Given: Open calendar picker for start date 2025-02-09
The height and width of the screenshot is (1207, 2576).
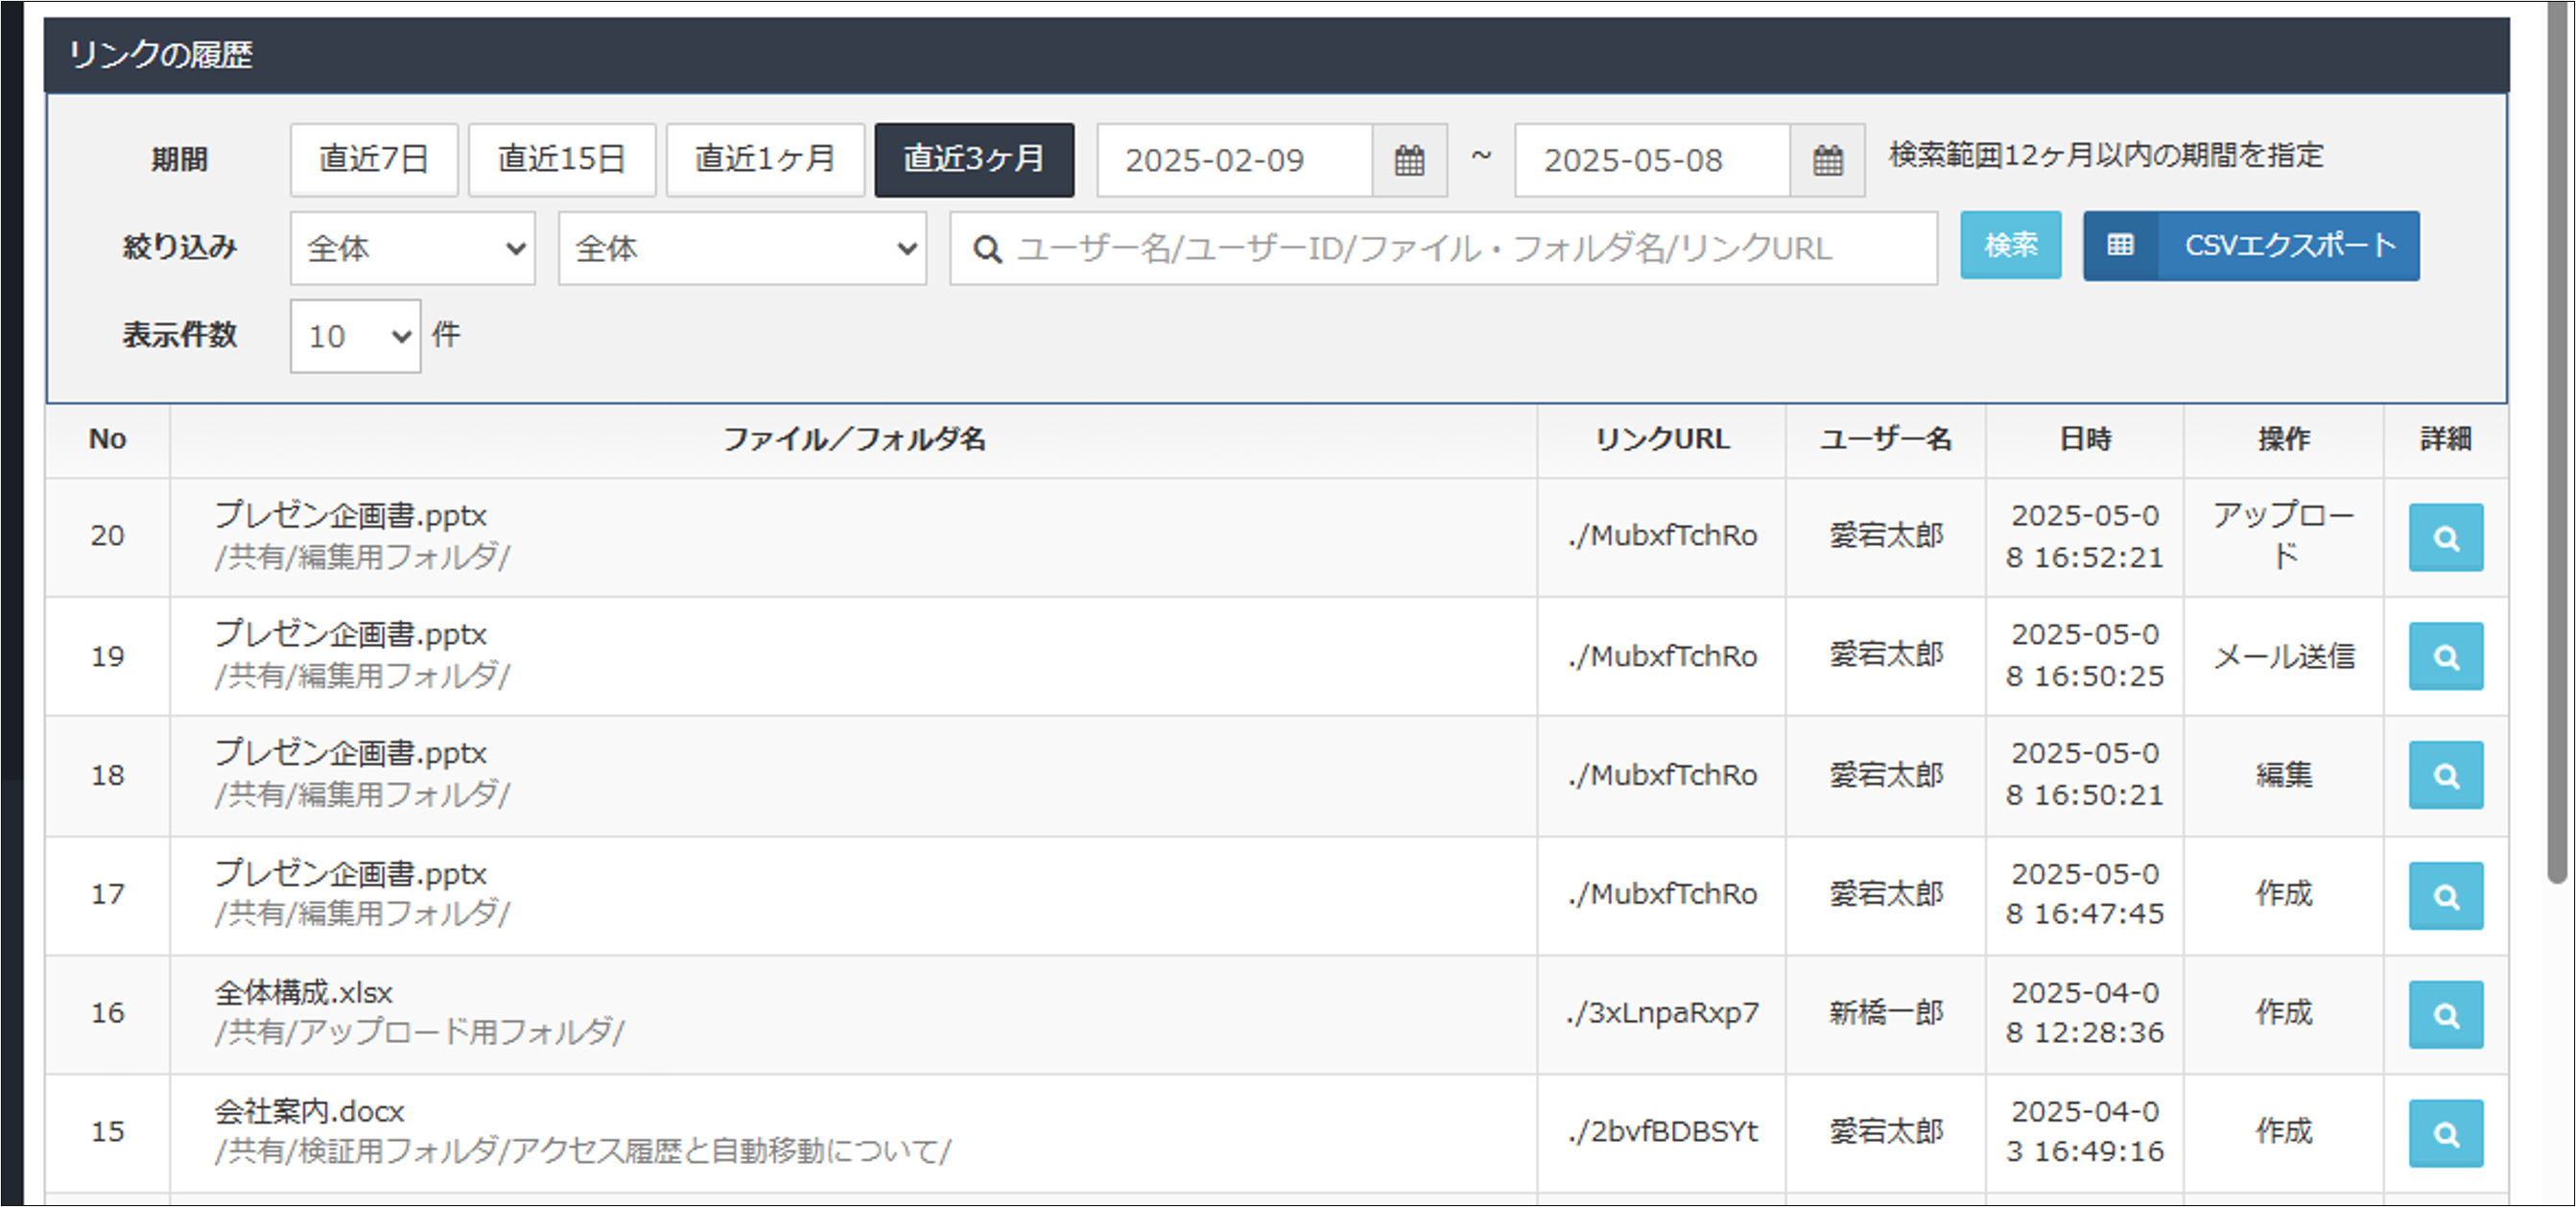Looking at the screenshot, I should coord(1408,160).
